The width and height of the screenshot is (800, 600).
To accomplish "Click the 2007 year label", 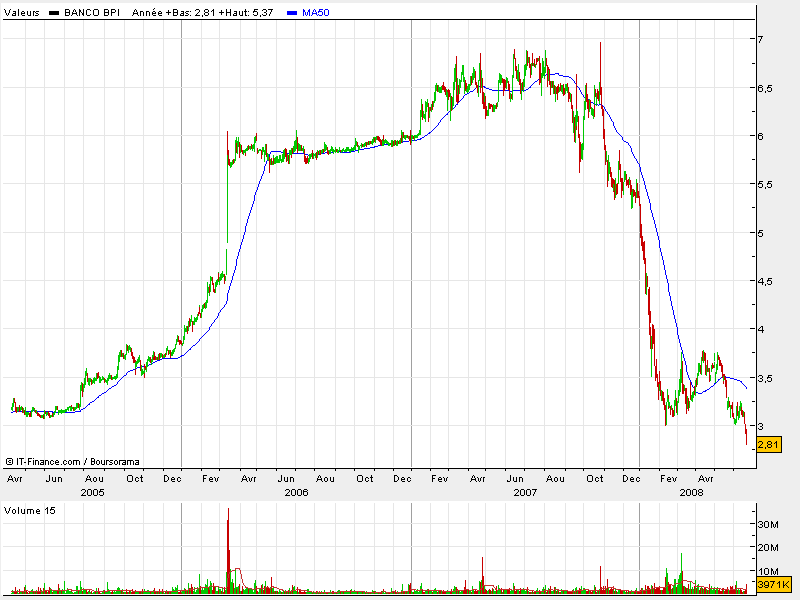I will pos(526,492).
